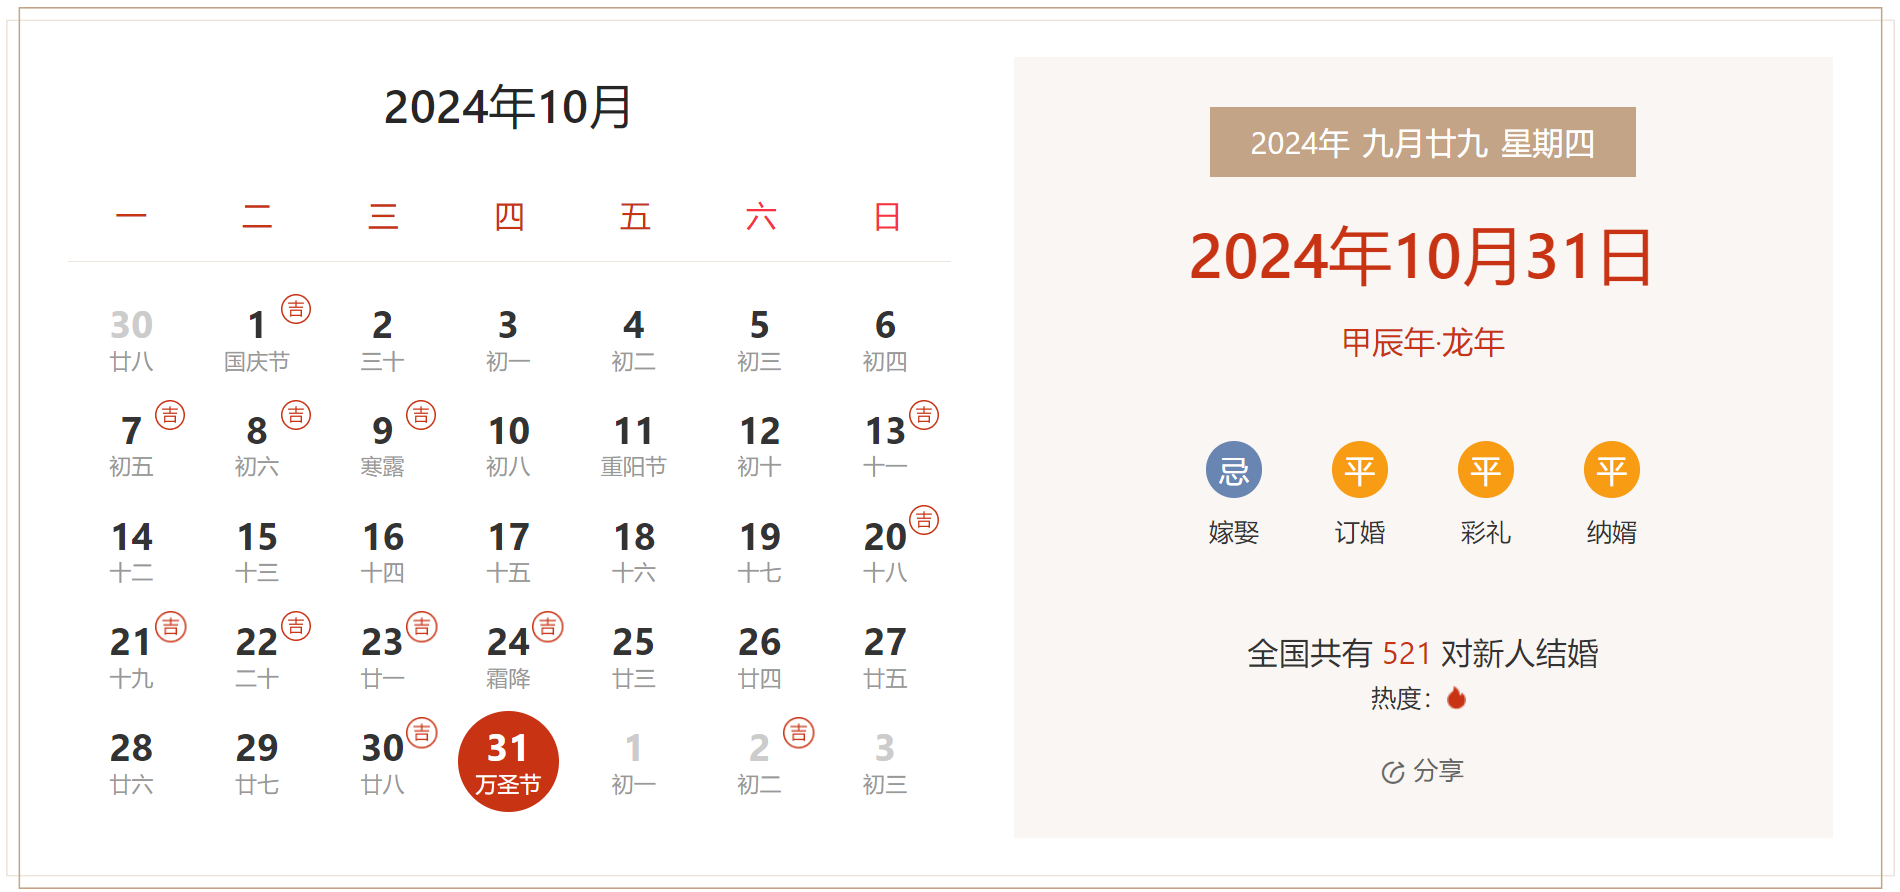Select October 31 万圣节 highlighted date
The width and height of the screenshot is (1900, 892).
[508, 762]
